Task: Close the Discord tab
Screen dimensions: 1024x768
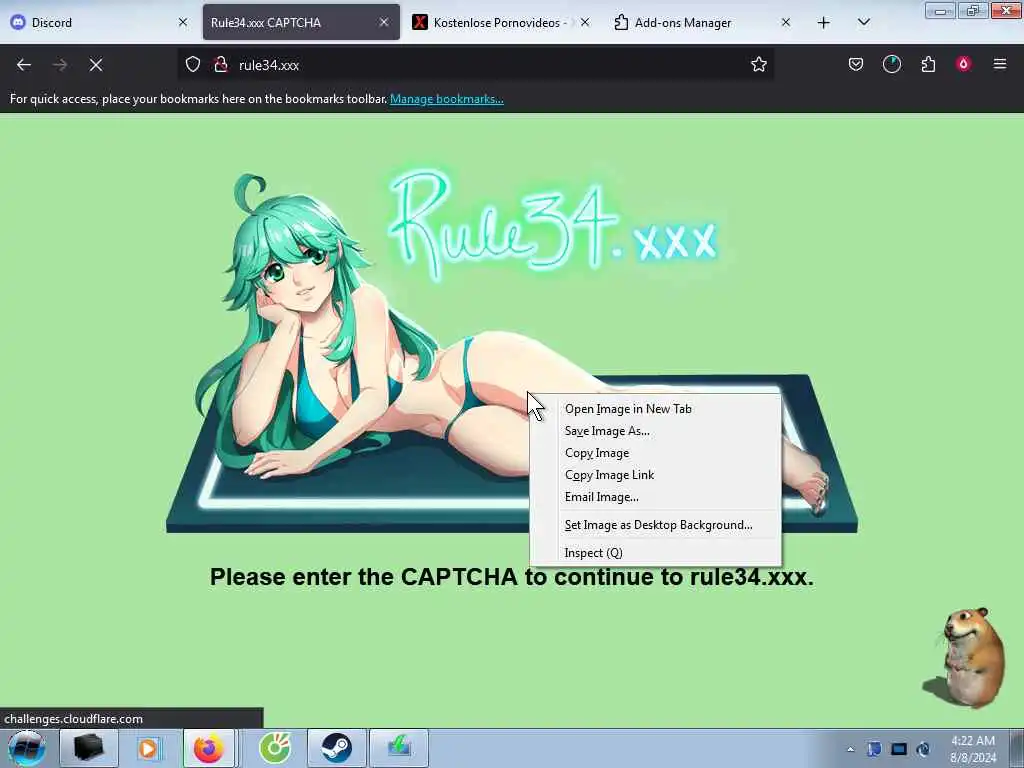Action: [183, 22]
